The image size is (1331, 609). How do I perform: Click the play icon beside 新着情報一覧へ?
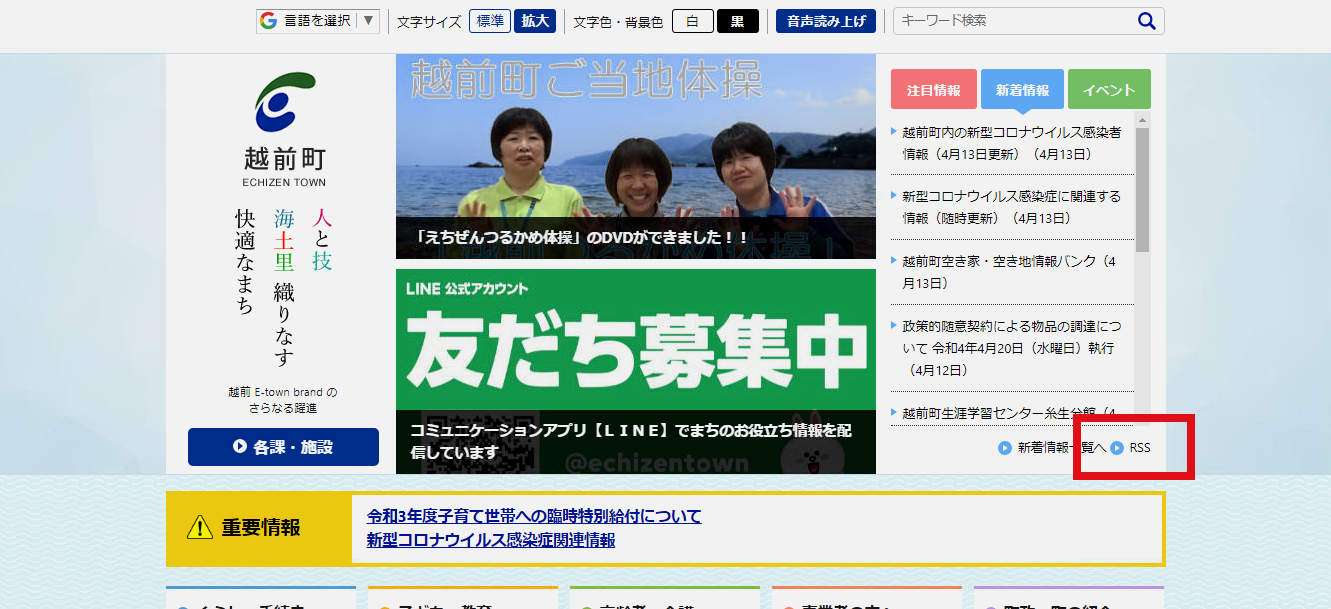pos(1005,448)
